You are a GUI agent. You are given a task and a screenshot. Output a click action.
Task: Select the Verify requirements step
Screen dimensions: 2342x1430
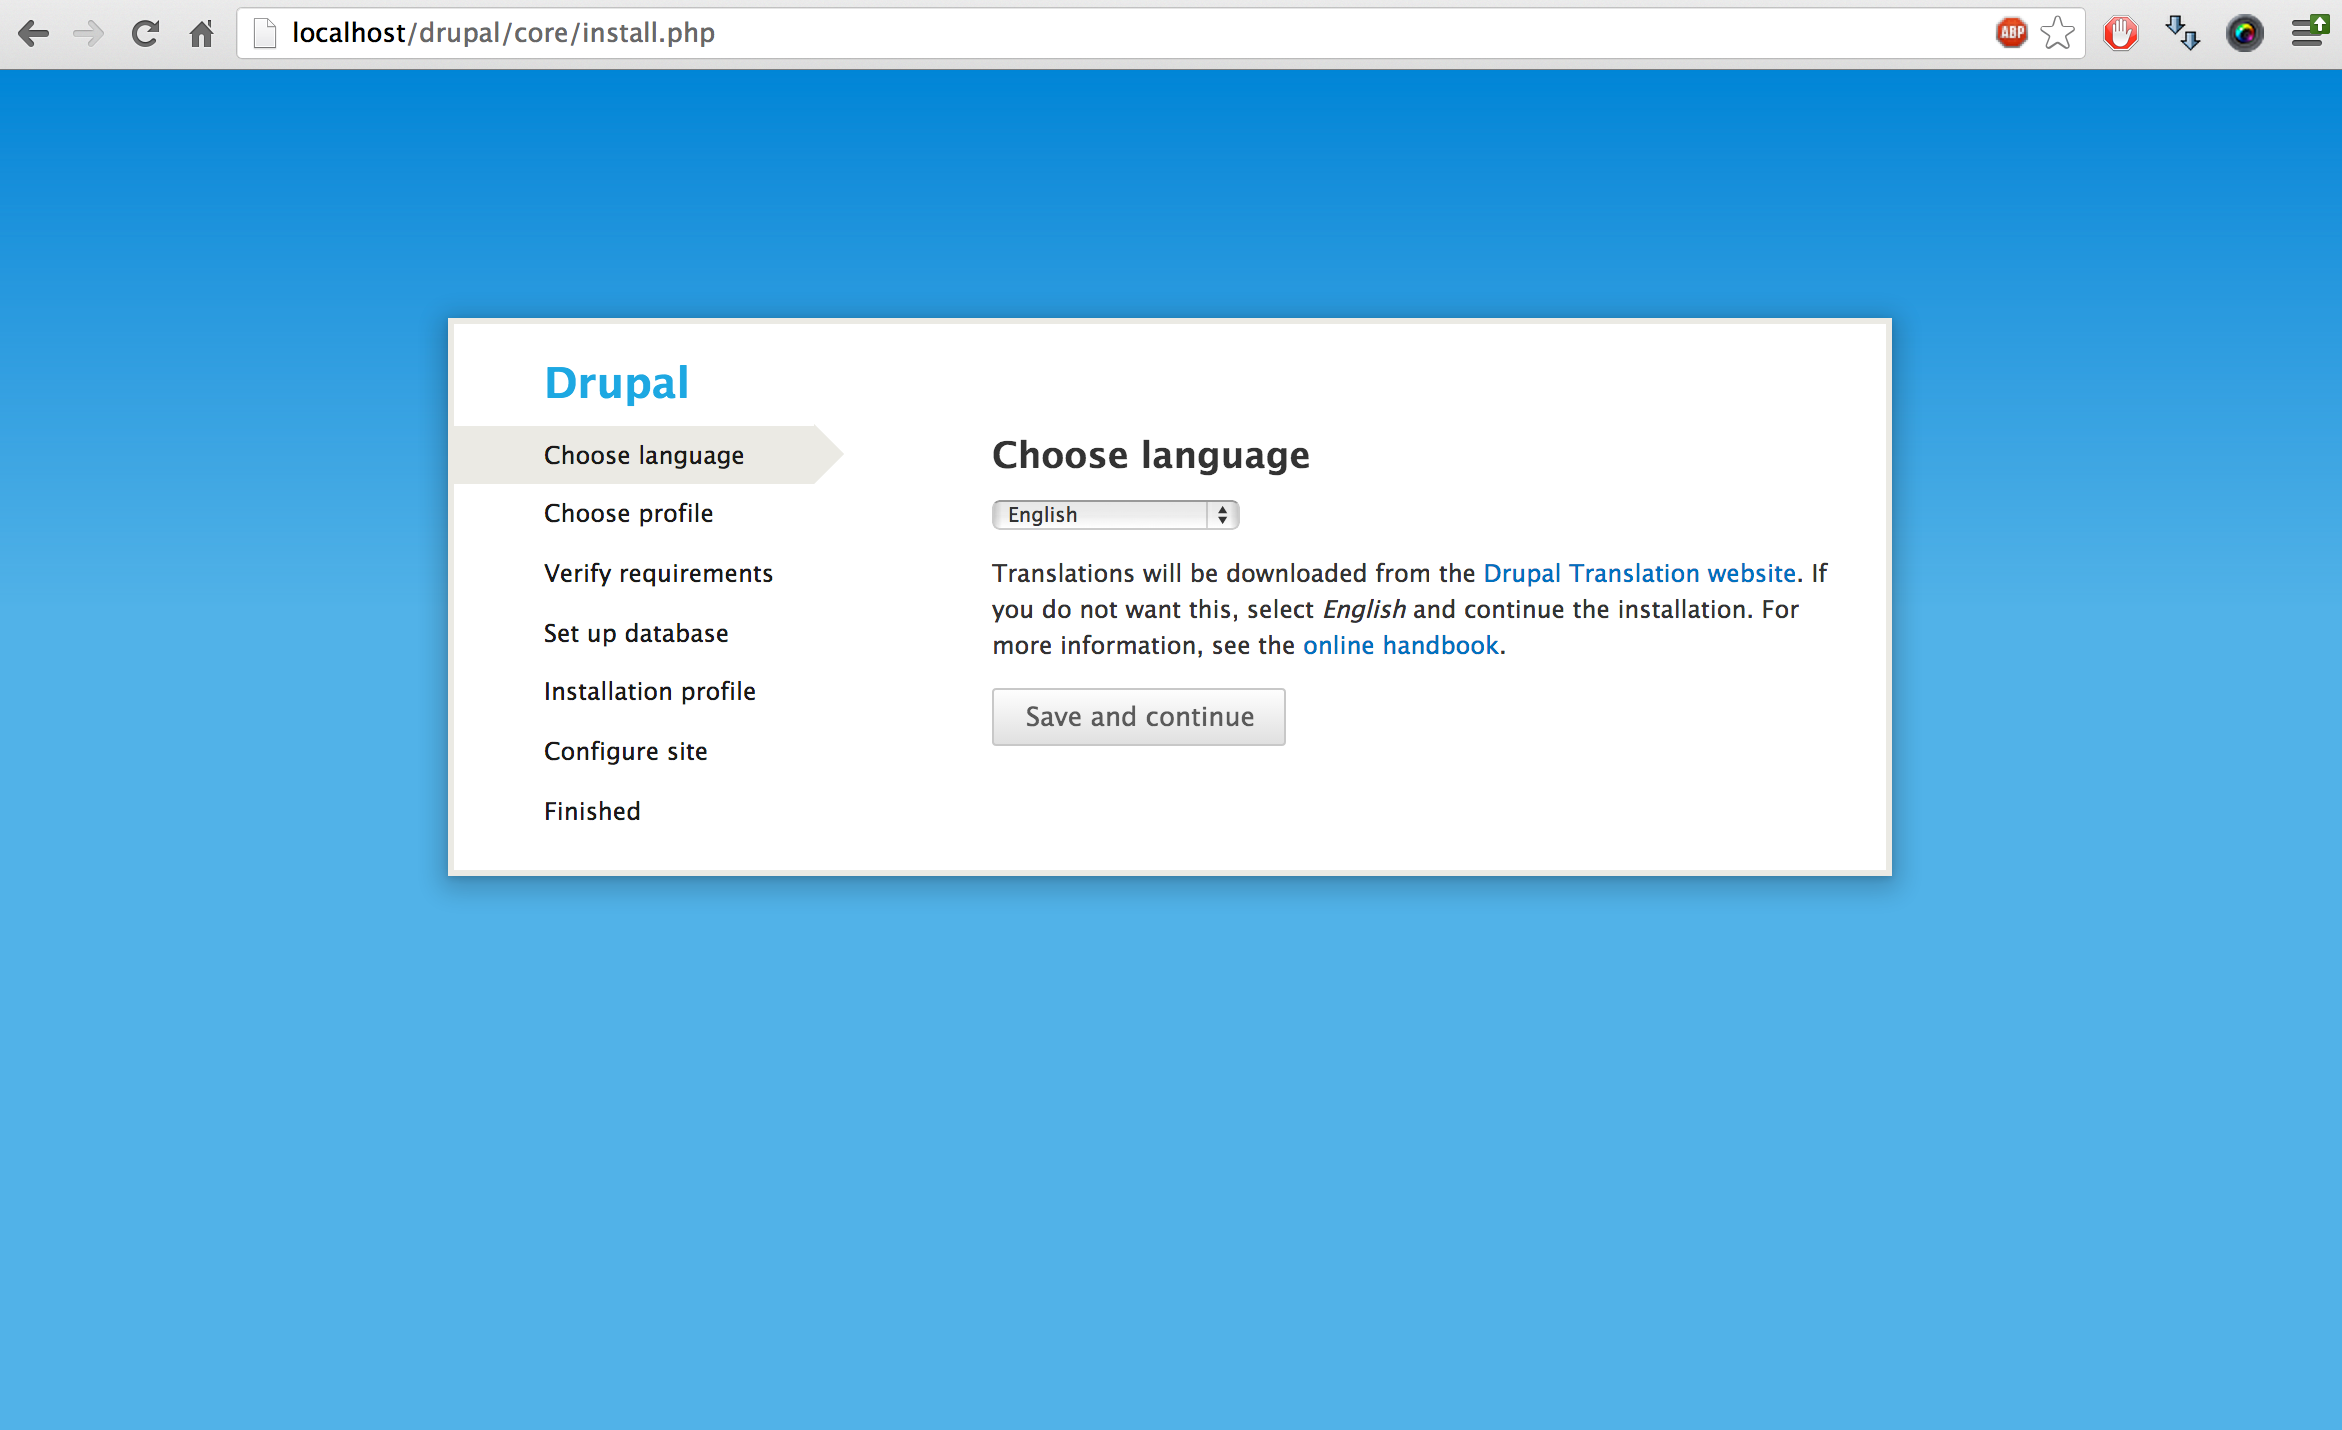pyautogui.click(x=658, y=573)
